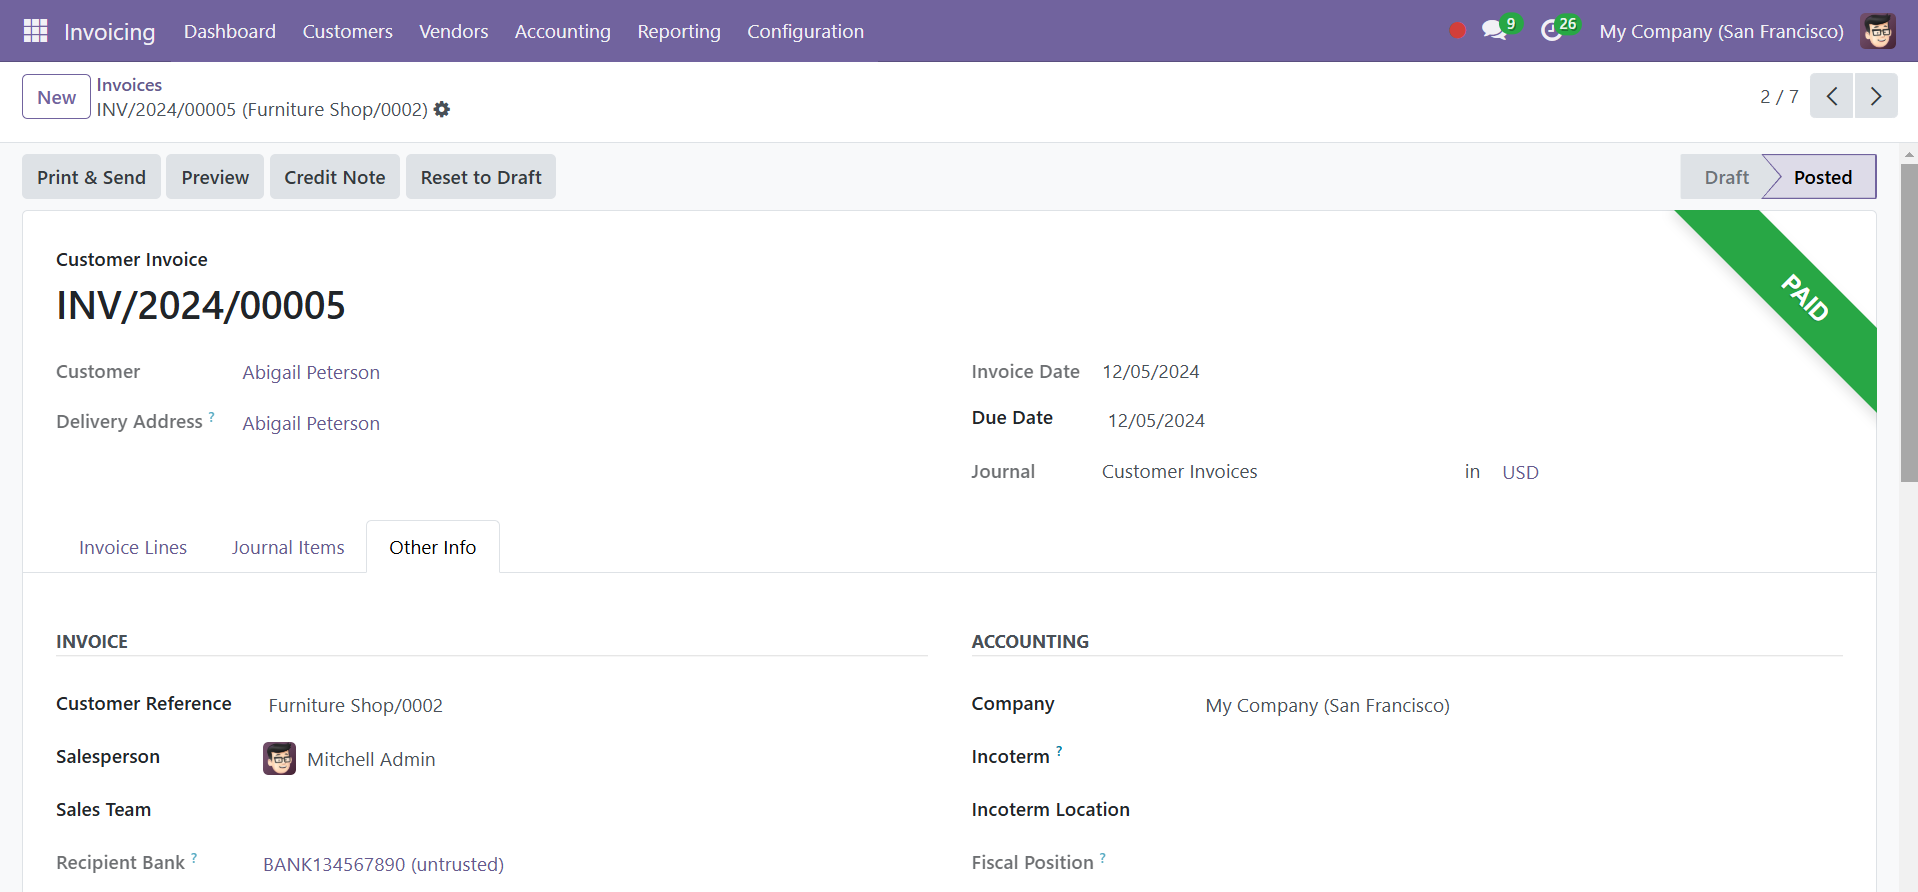
Task: Open the company switcher My Company (San Francisco)
Action: click(x=1721, y=31)
